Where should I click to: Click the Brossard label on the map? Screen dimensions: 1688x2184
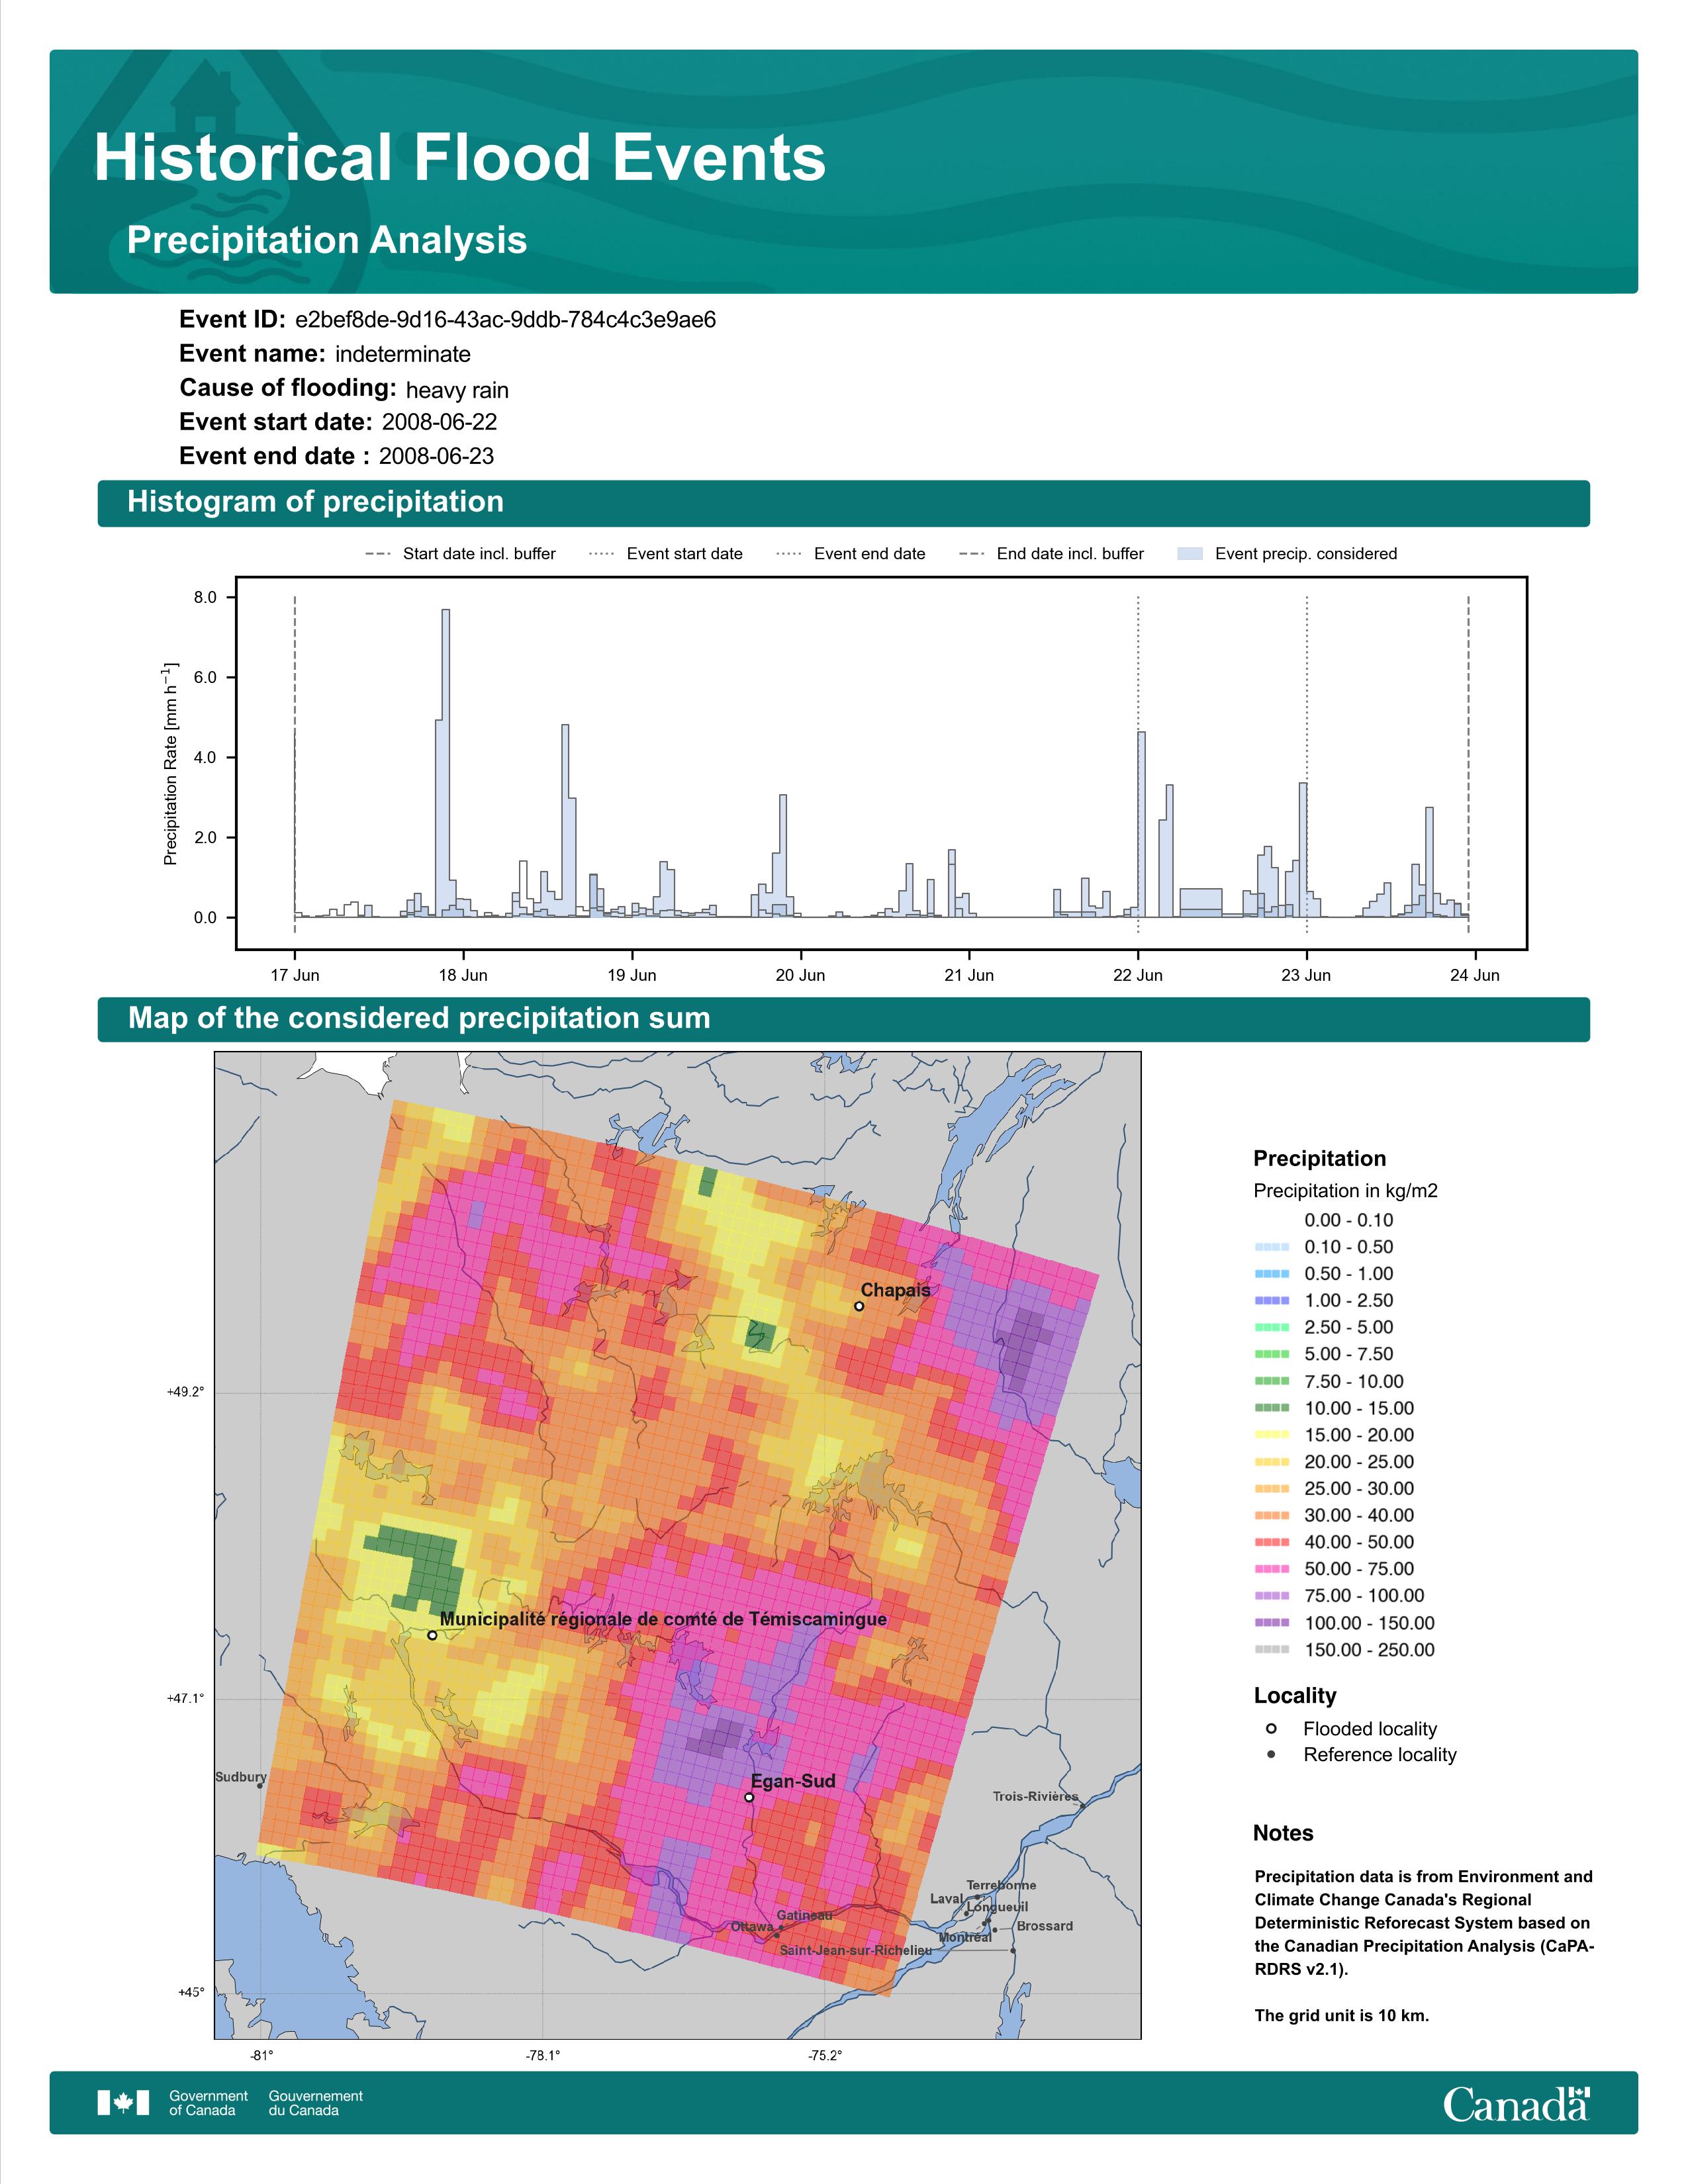tap(1045, 1926)
